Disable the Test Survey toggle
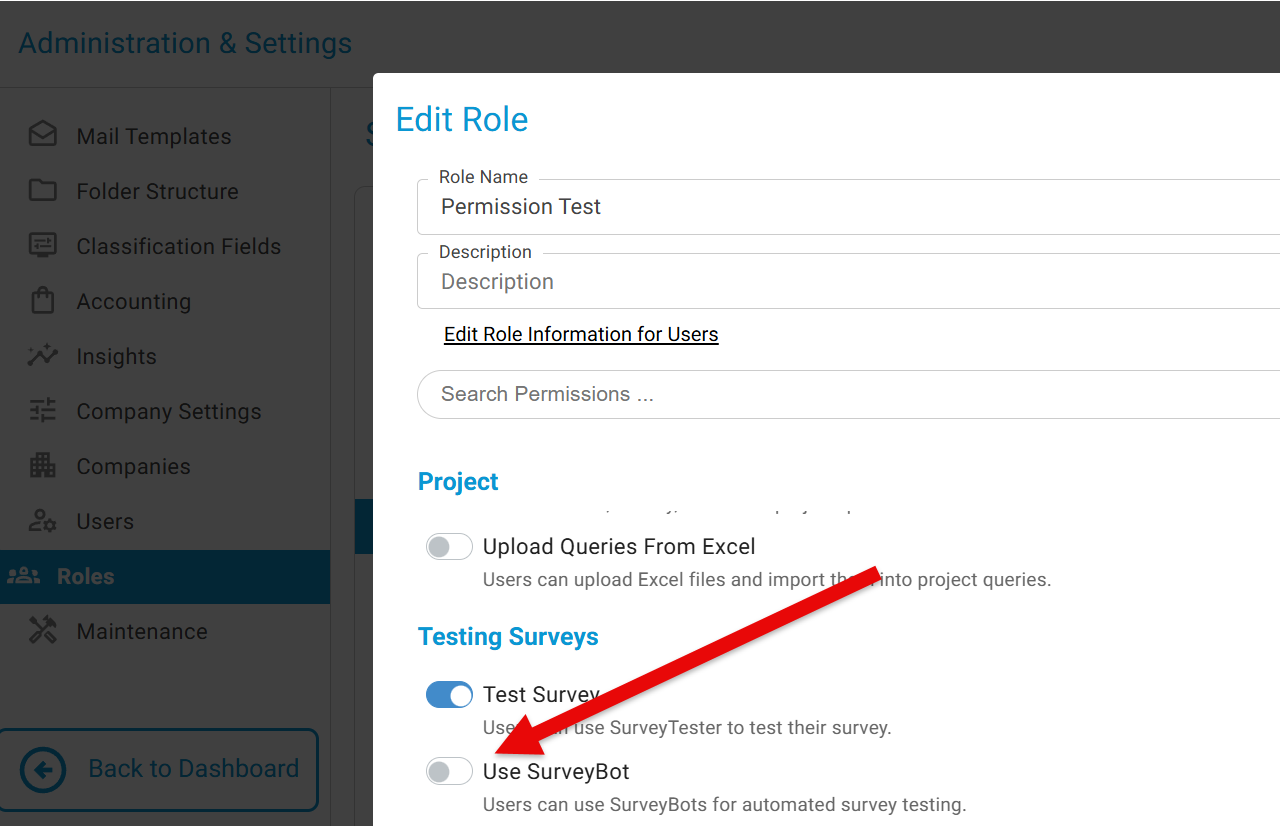1280x826 pixels. pos(449,695)
